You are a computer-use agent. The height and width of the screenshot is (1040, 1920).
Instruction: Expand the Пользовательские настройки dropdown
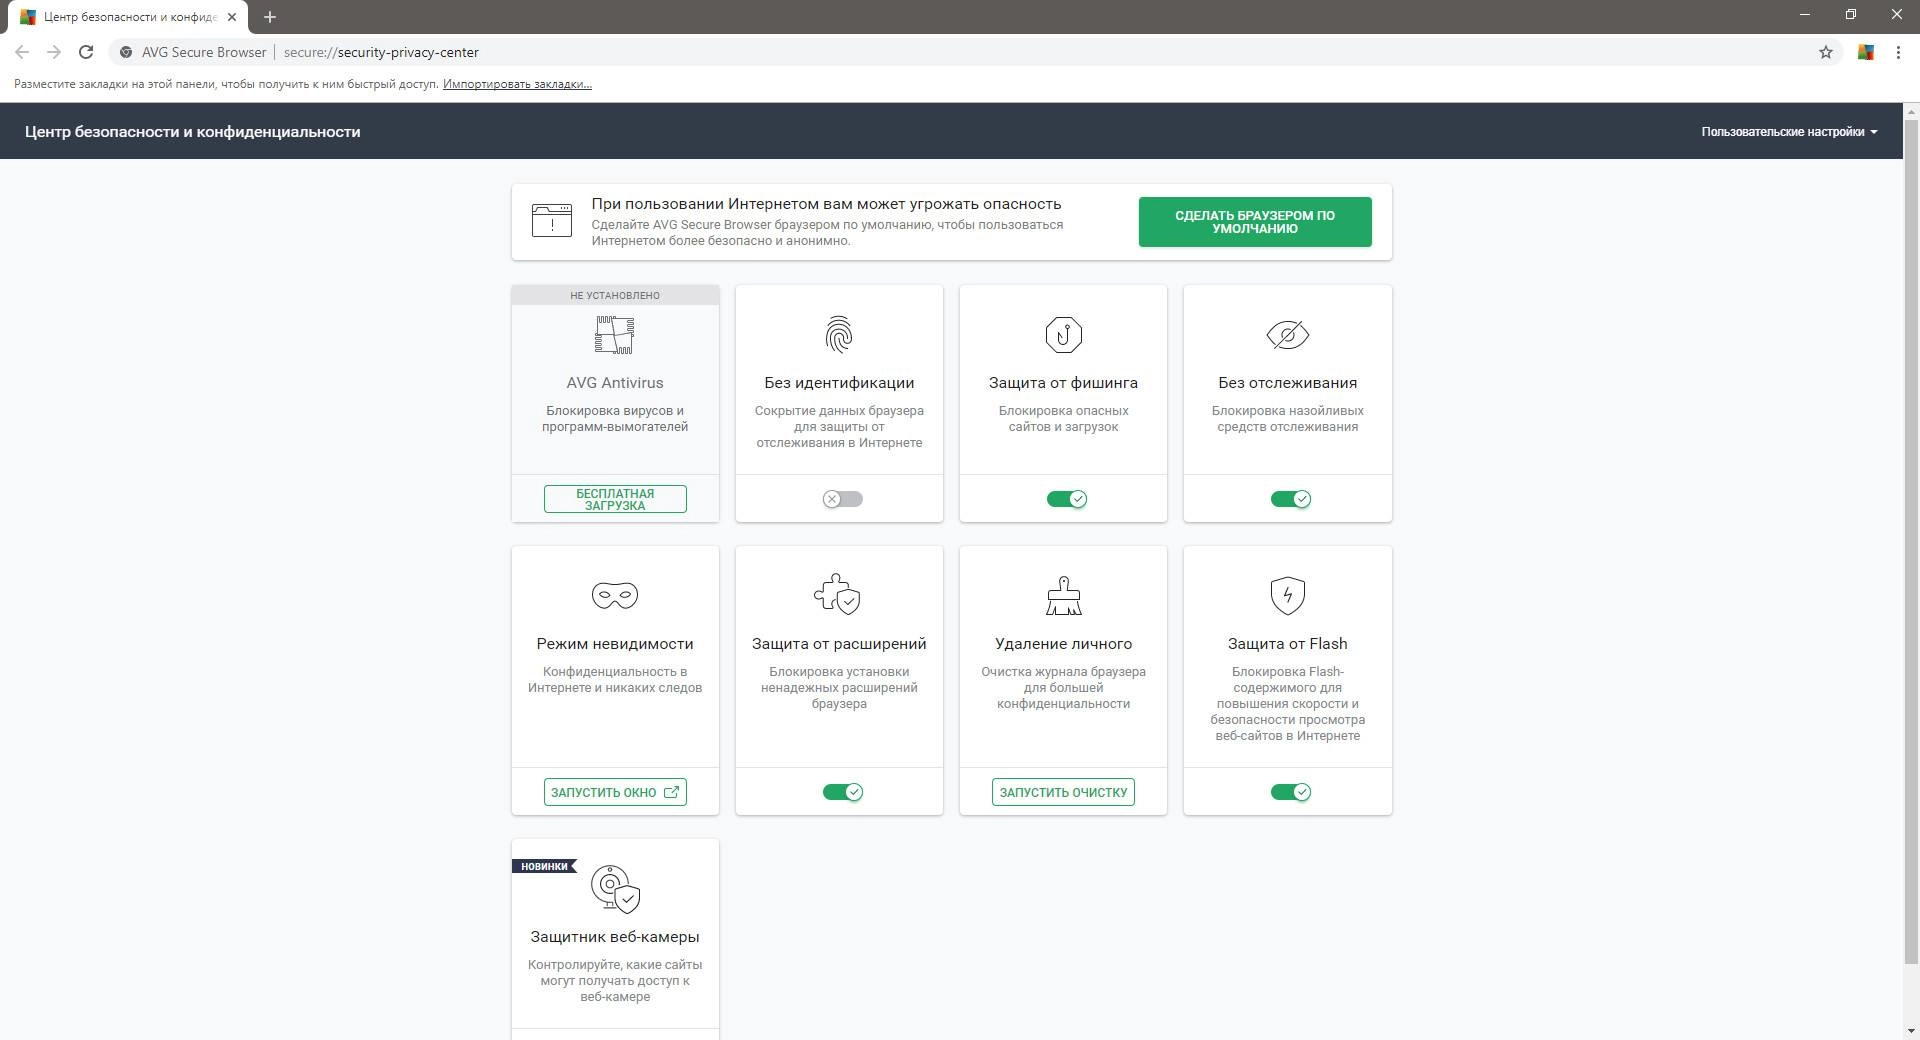pos(1789,132)
